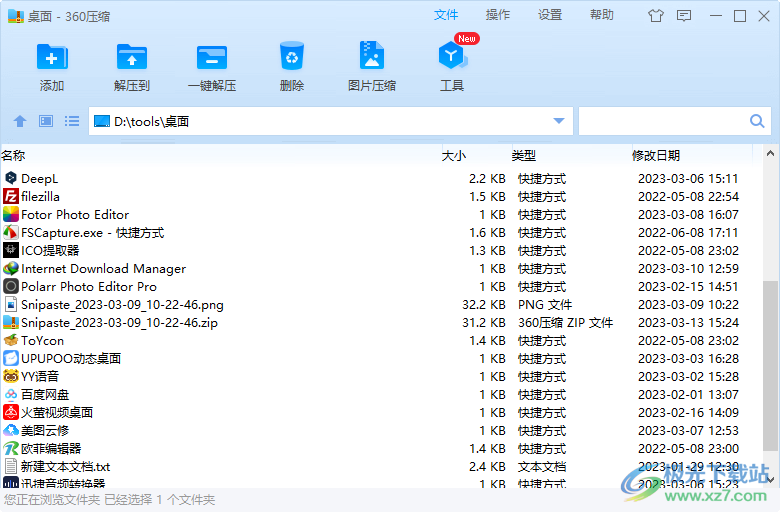This screenshot has height=512, width=780.
Task: Click the Fotor Photo Editor icon
Action: (11, 214)
